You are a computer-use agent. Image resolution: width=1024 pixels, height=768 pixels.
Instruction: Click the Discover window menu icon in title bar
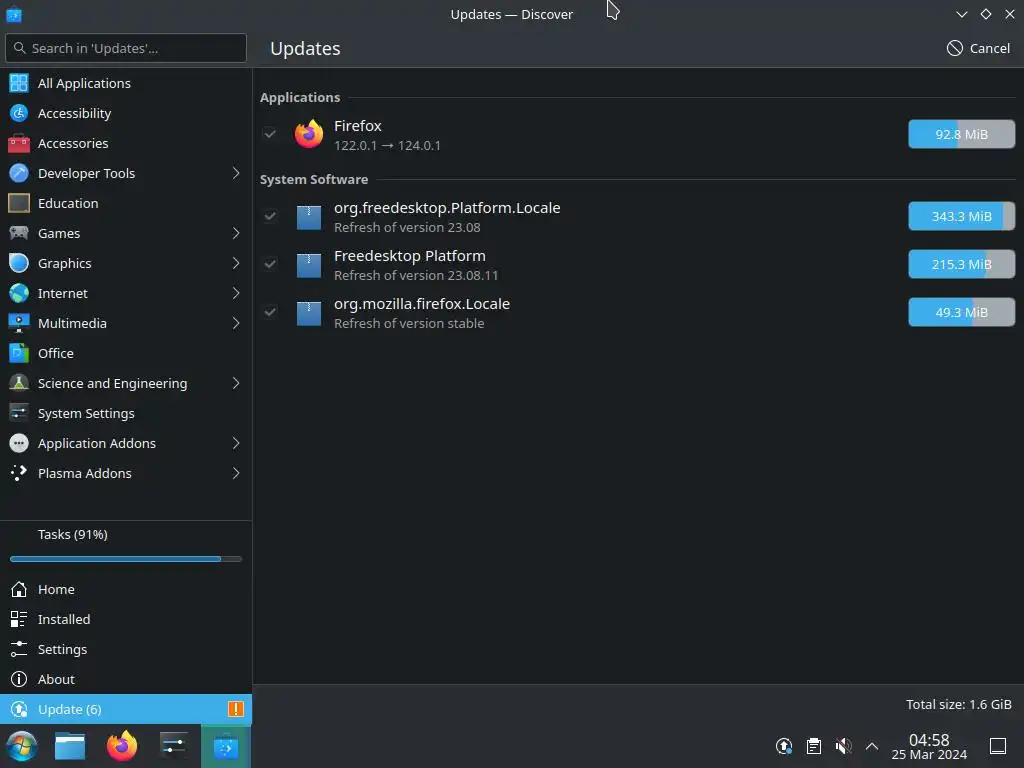click(14, 14)
